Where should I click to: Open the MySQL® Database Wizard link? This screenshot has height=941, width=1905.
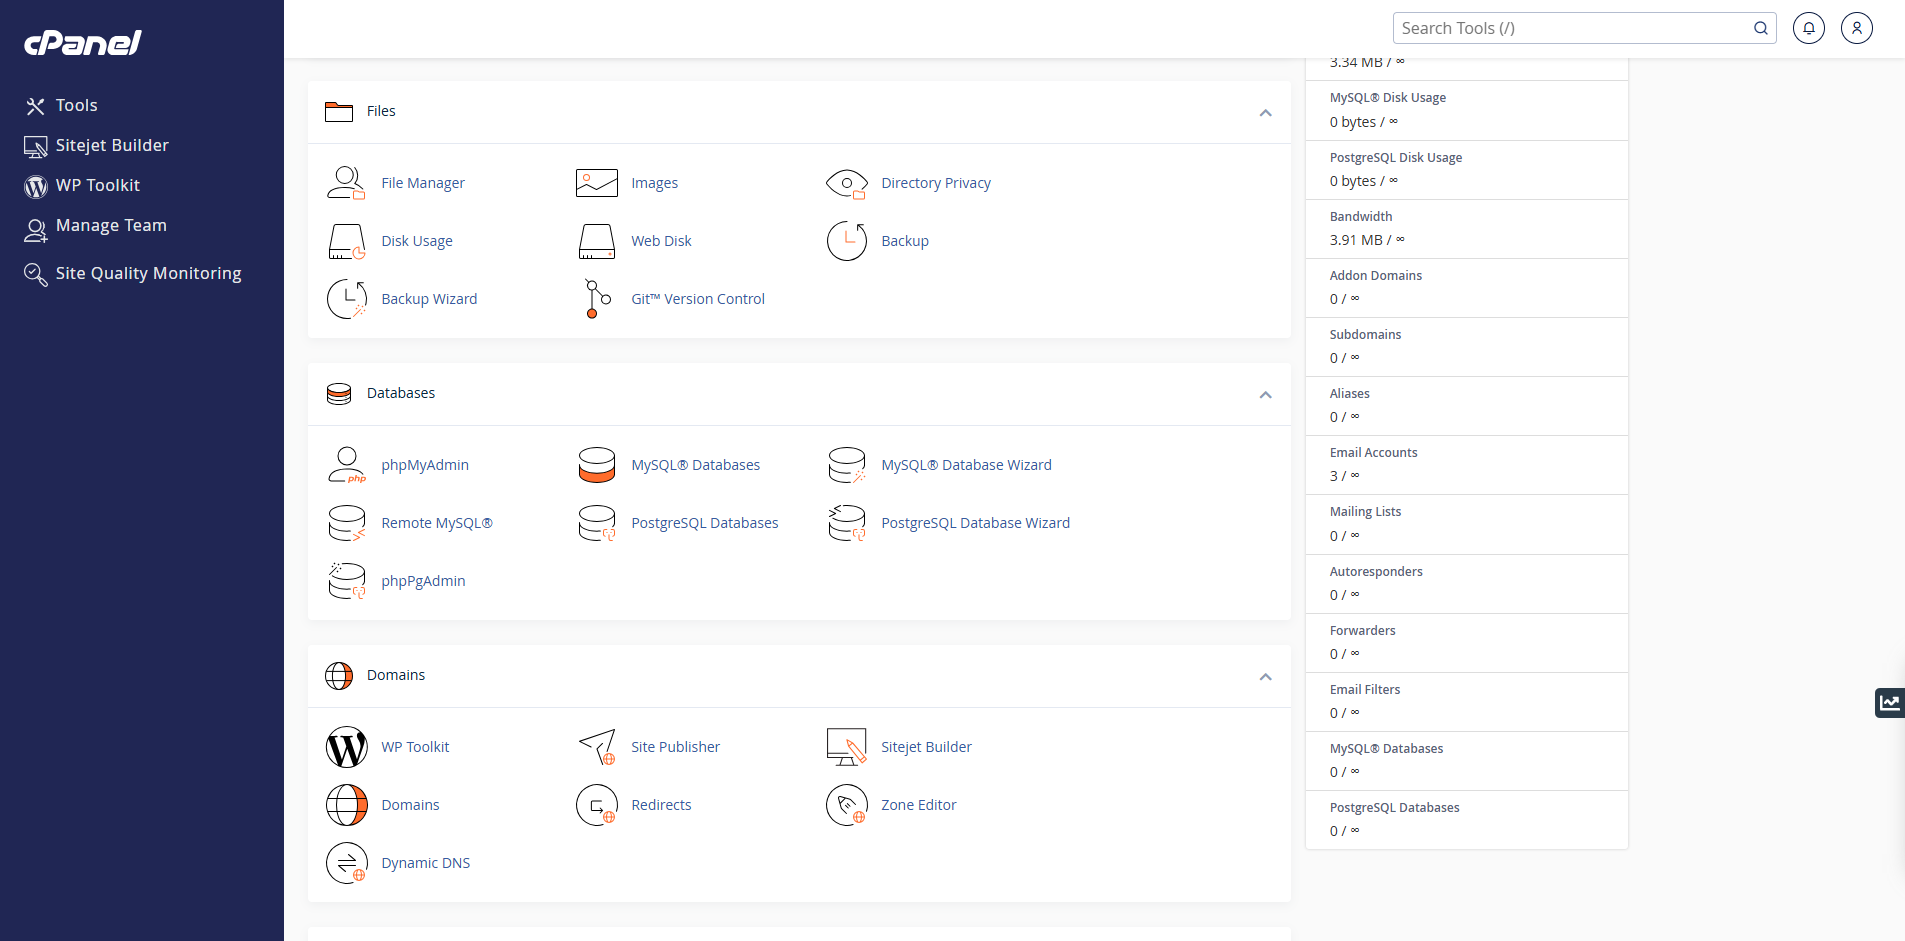click(x=966, y=465)
